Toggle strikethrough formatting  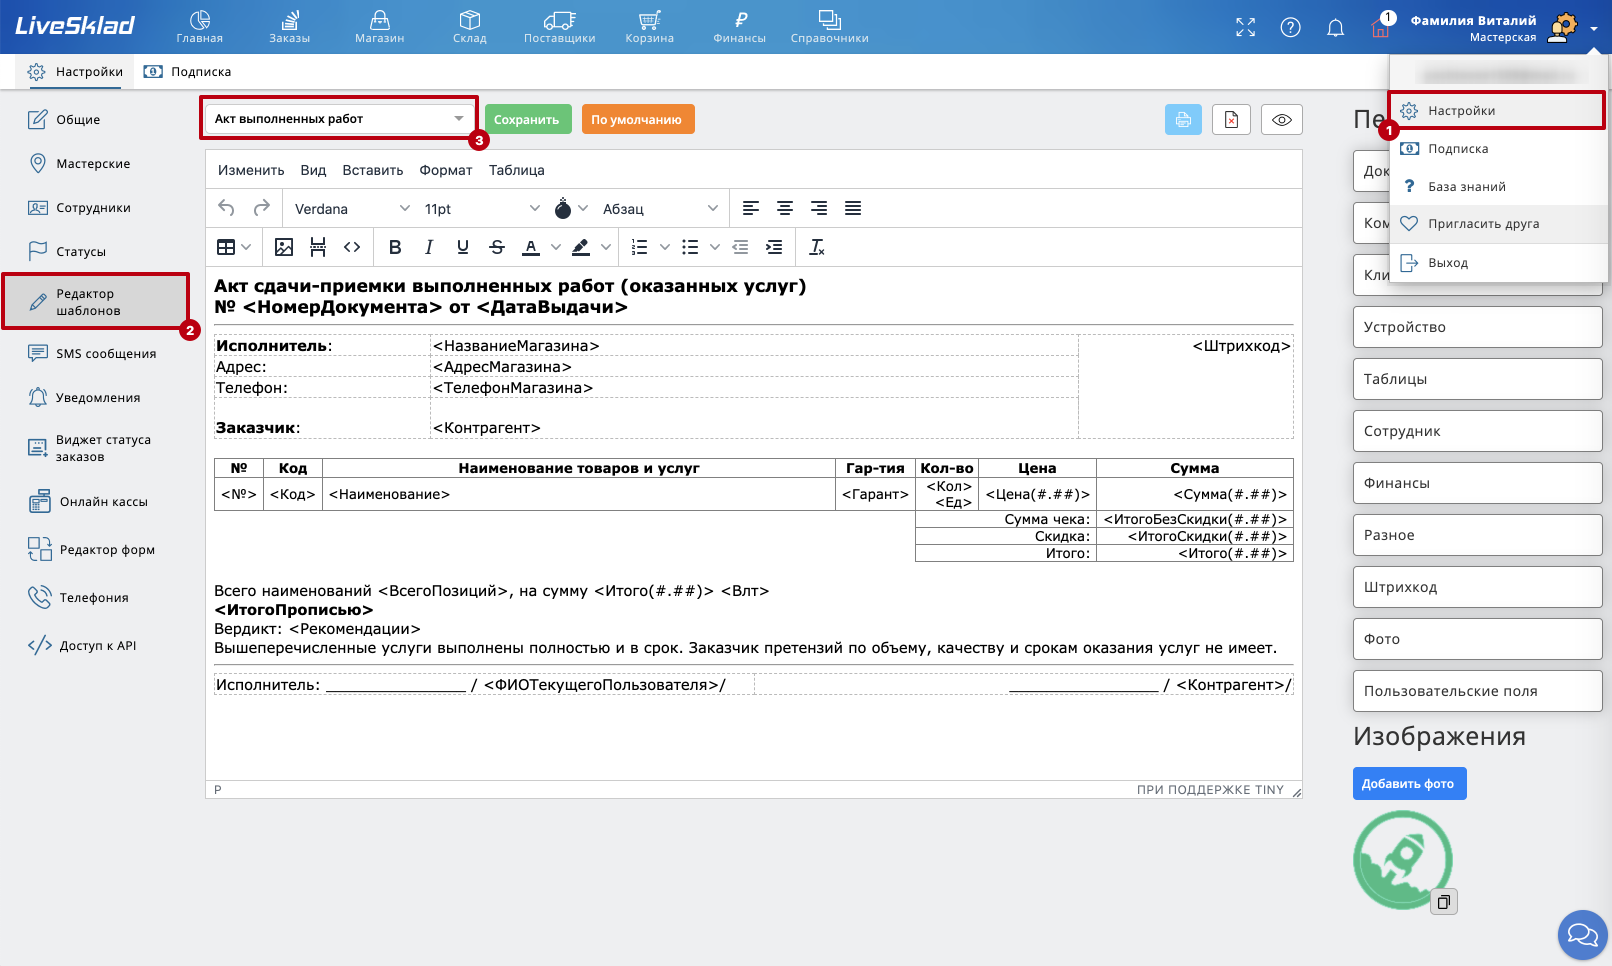(x=497, y=247)
